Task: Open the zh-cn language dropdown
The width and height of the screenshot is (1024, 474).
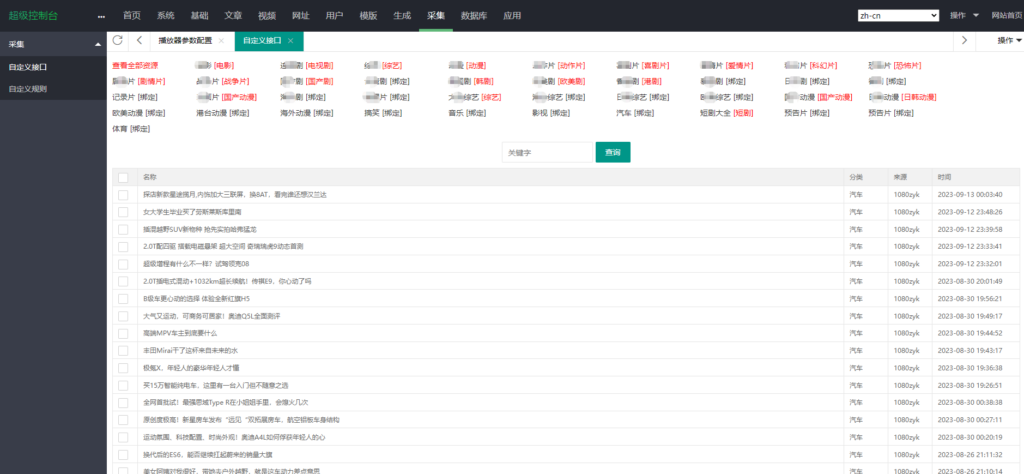Action: point(898,16)
